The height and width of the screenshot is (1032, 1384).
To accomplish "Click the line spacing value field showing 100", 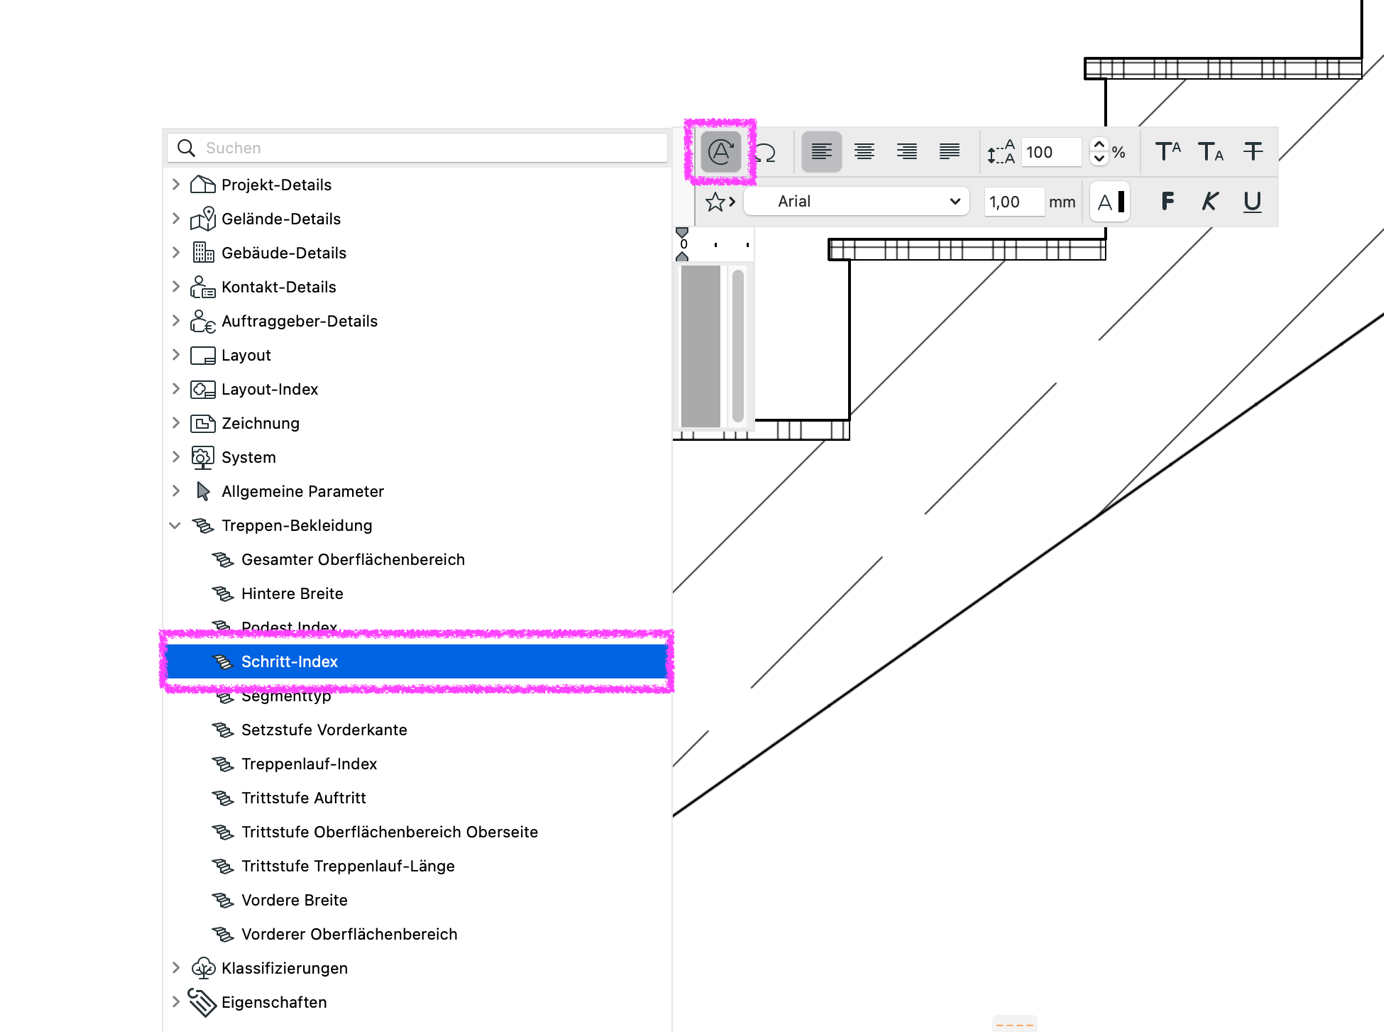I will tap(1052, 152).
